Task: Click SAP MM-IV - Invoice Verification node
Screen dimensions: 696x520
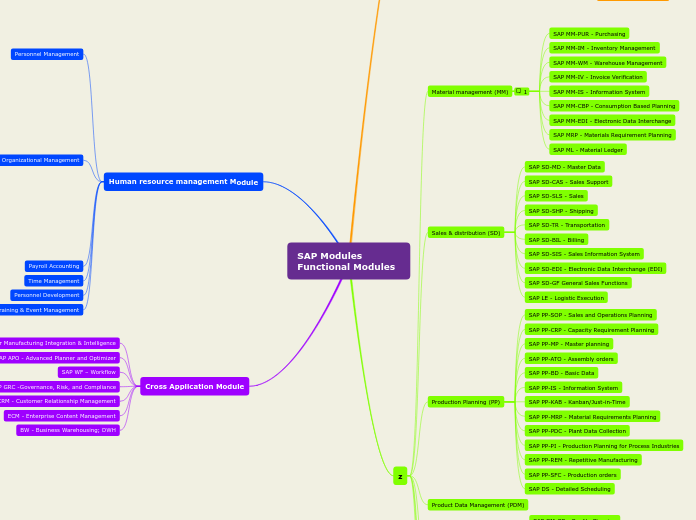Action: coord(598,77)
